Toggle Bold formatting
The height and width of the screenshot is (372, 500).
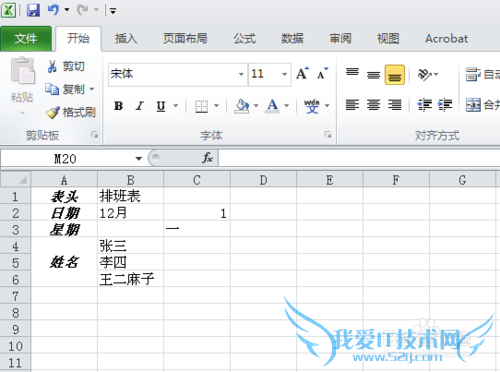pyautogui.click(x=119, y=106)
